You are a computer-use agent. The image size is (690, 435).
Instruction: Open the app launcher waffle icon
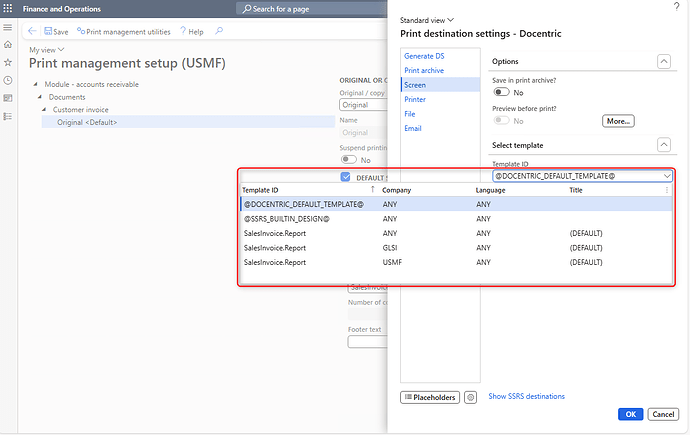(x=9, y=9)
